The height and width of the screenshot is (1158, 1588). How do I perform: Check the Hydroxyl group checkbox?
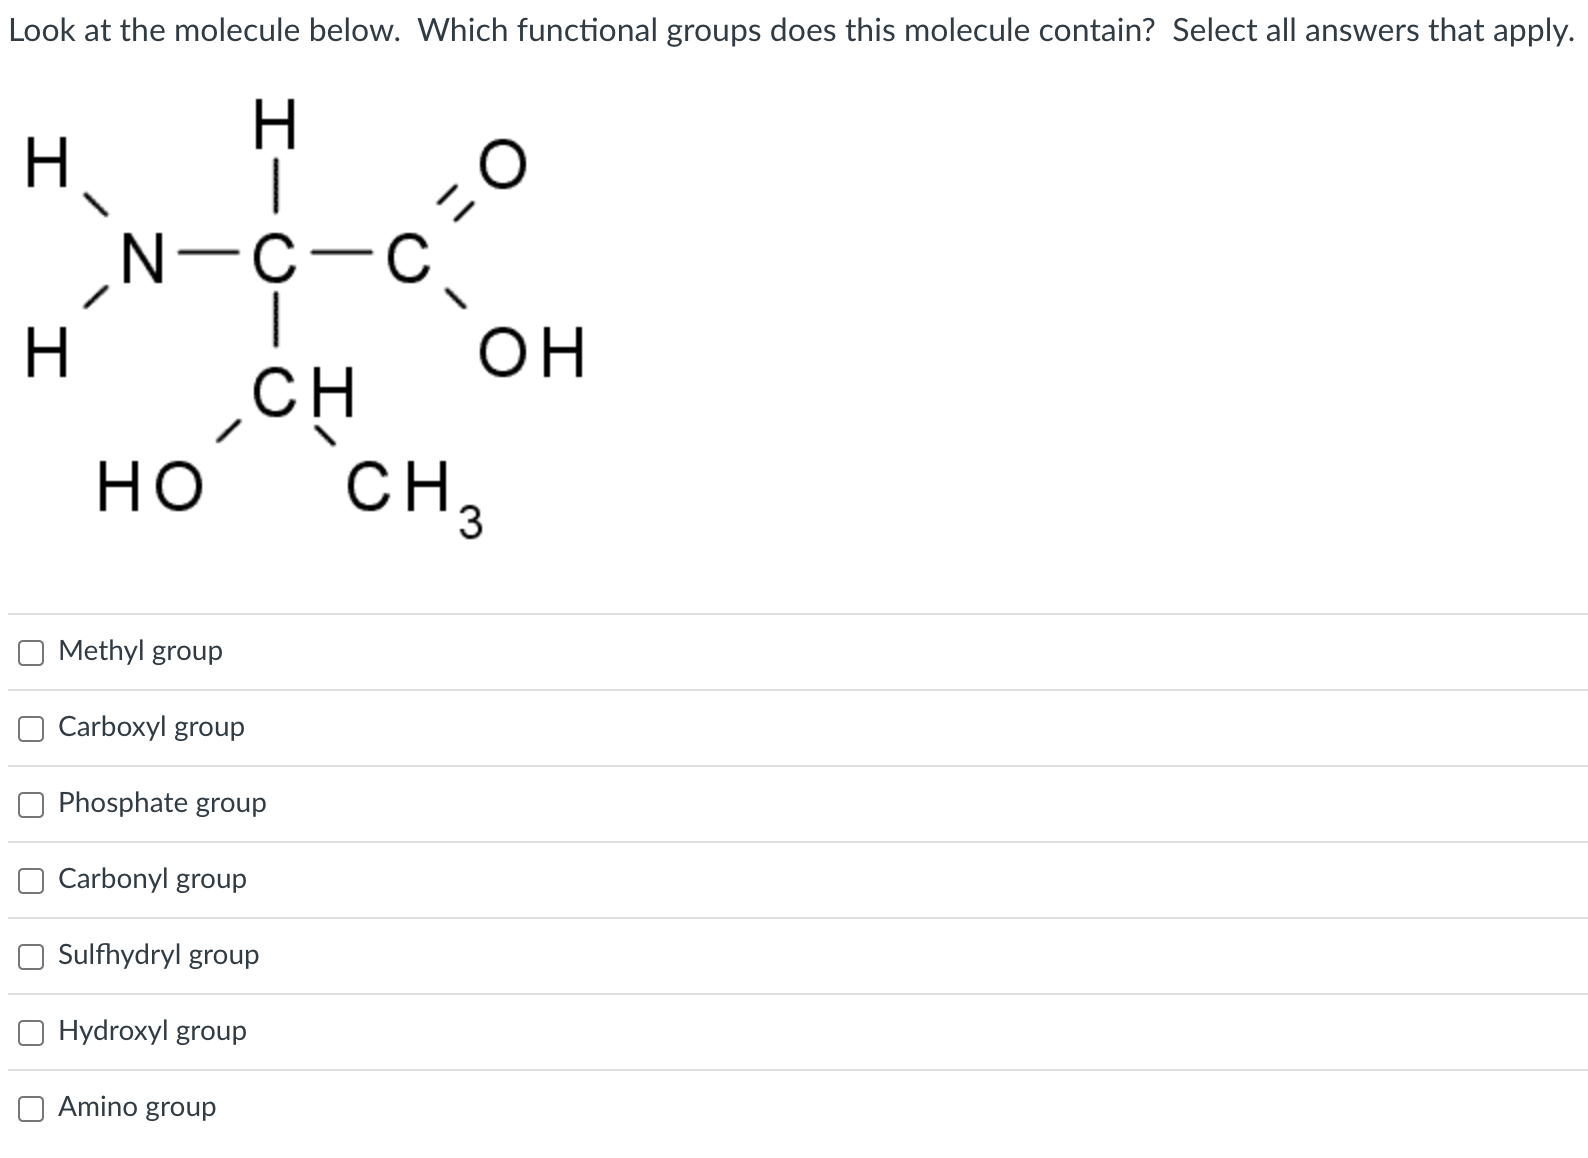pyautogui.click(x=31, y=1031)
